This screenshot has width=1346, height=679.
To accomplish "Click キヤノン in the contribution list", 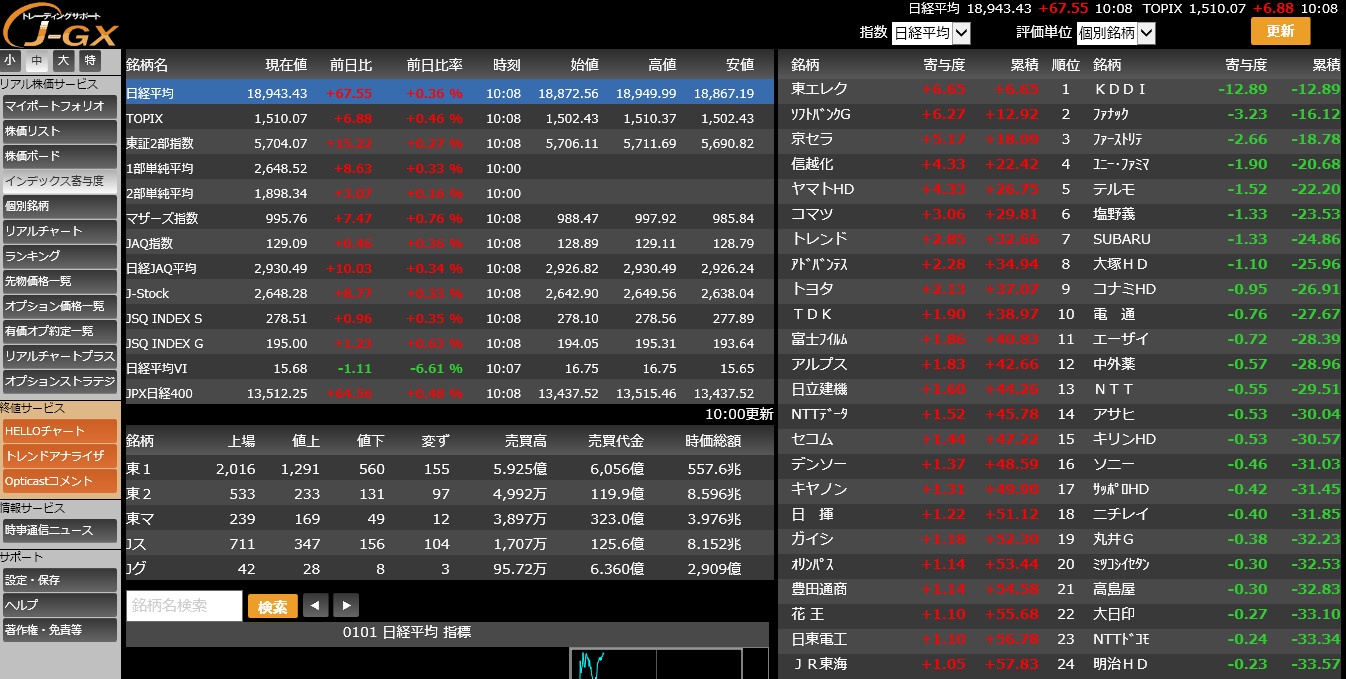I will [819, 489].
